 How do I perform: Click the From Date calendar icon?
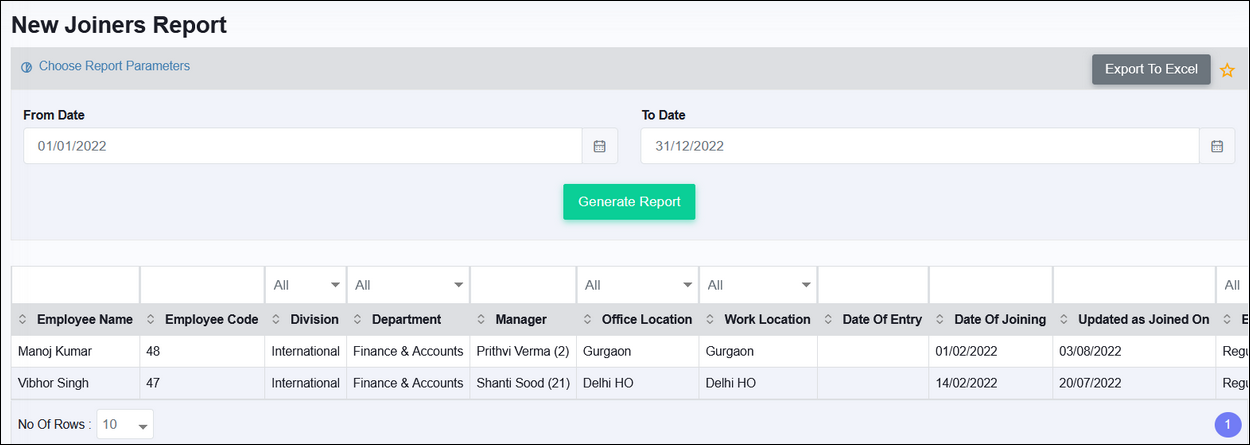click(x=599, y=146)
